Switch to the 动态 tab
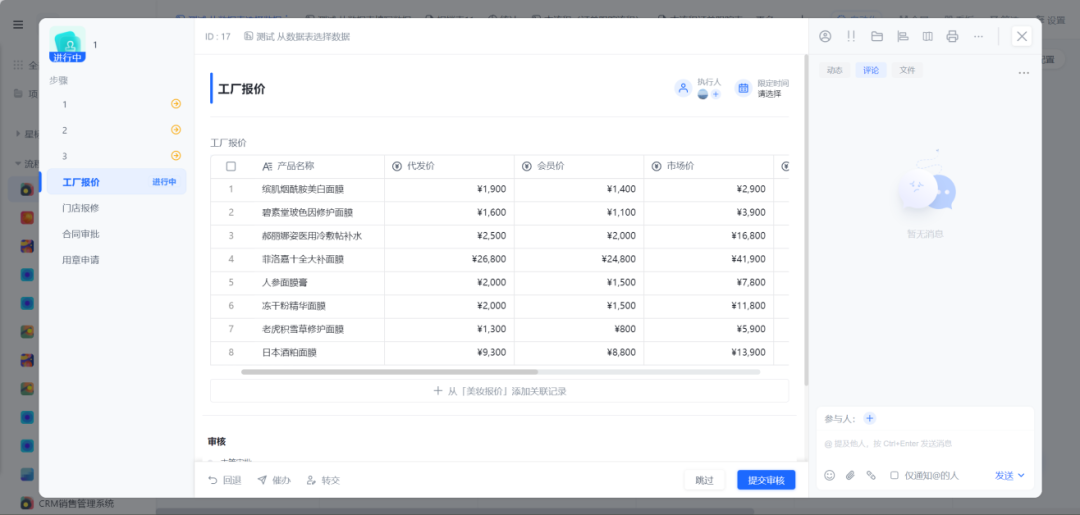1080x515 pixels. 834,70
